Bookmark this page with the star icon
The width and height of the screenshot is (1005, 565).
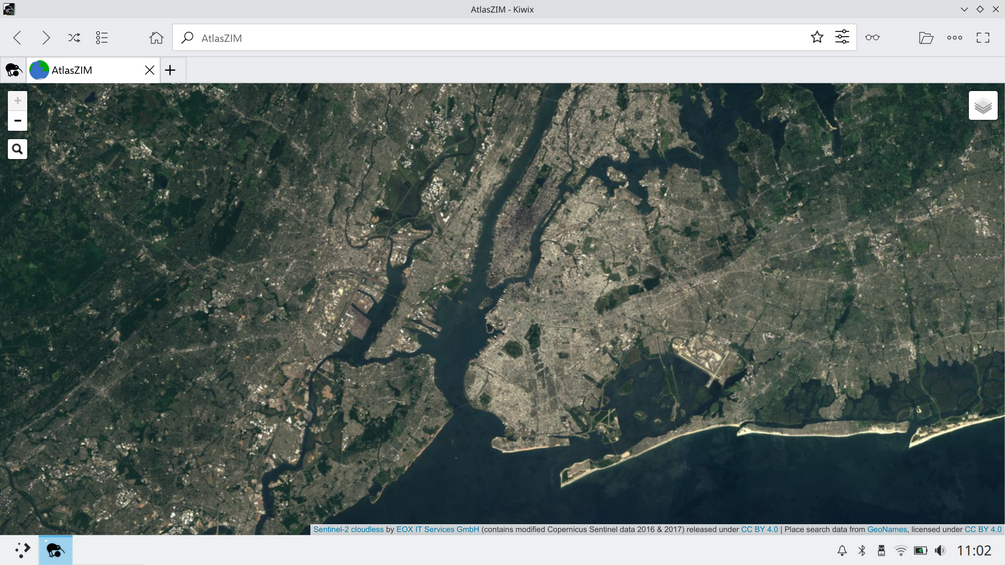817,37
